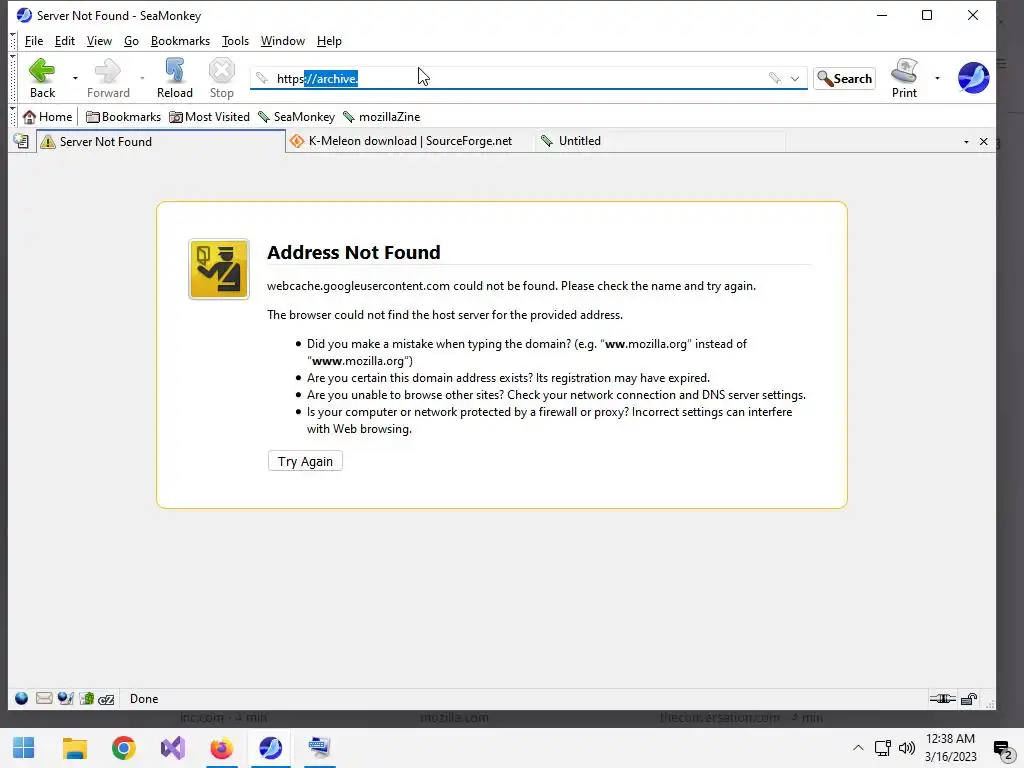Click the Search button
The width and height of the screenshot is (1024, 768).
[x=844, y=78]
